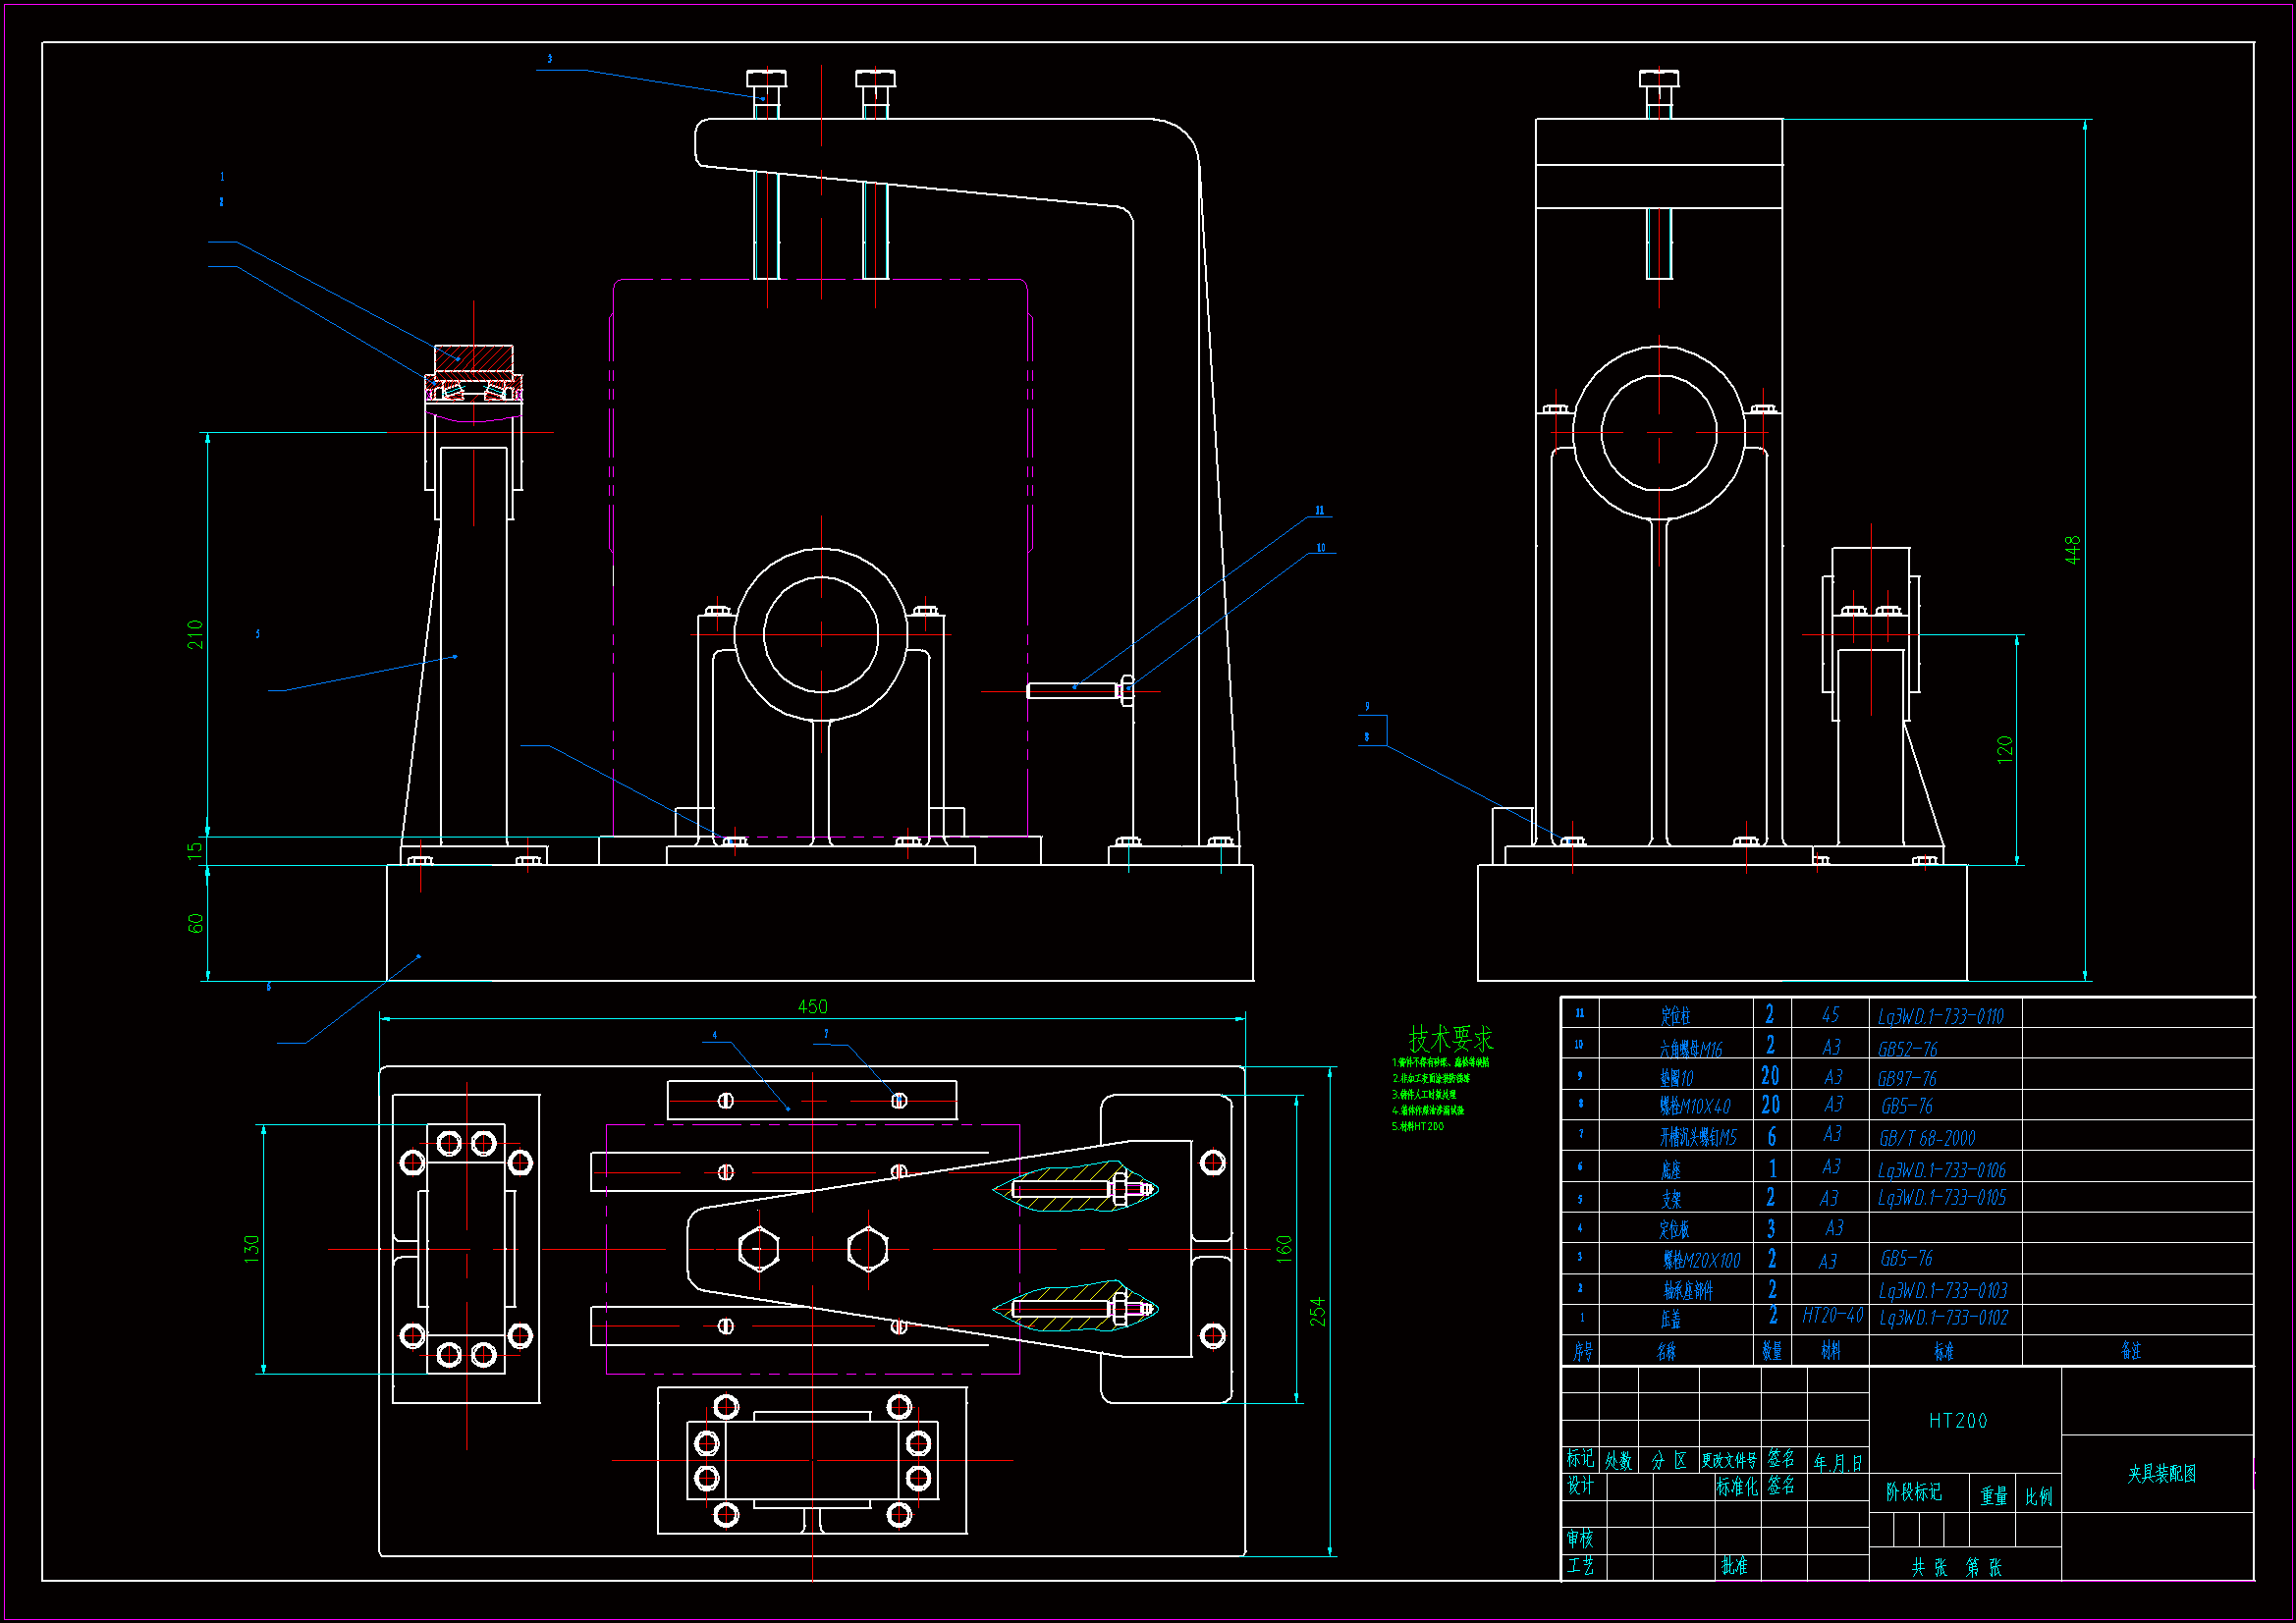The width and height of the screenshot is (2296, 1623).
Task: Click the Lq3WD.1-733-0106 standard code
Action: [x=1941, y=1169]
